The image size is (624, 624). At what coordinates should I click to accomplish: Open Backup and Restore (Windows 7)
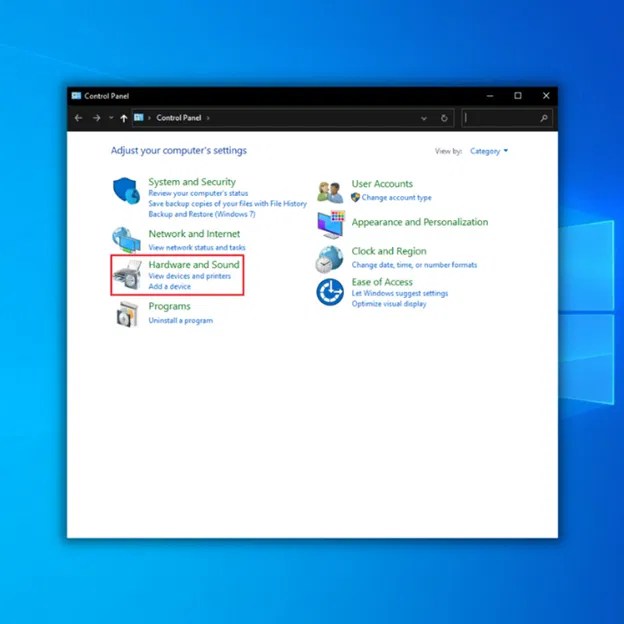(x=202, y=214)
